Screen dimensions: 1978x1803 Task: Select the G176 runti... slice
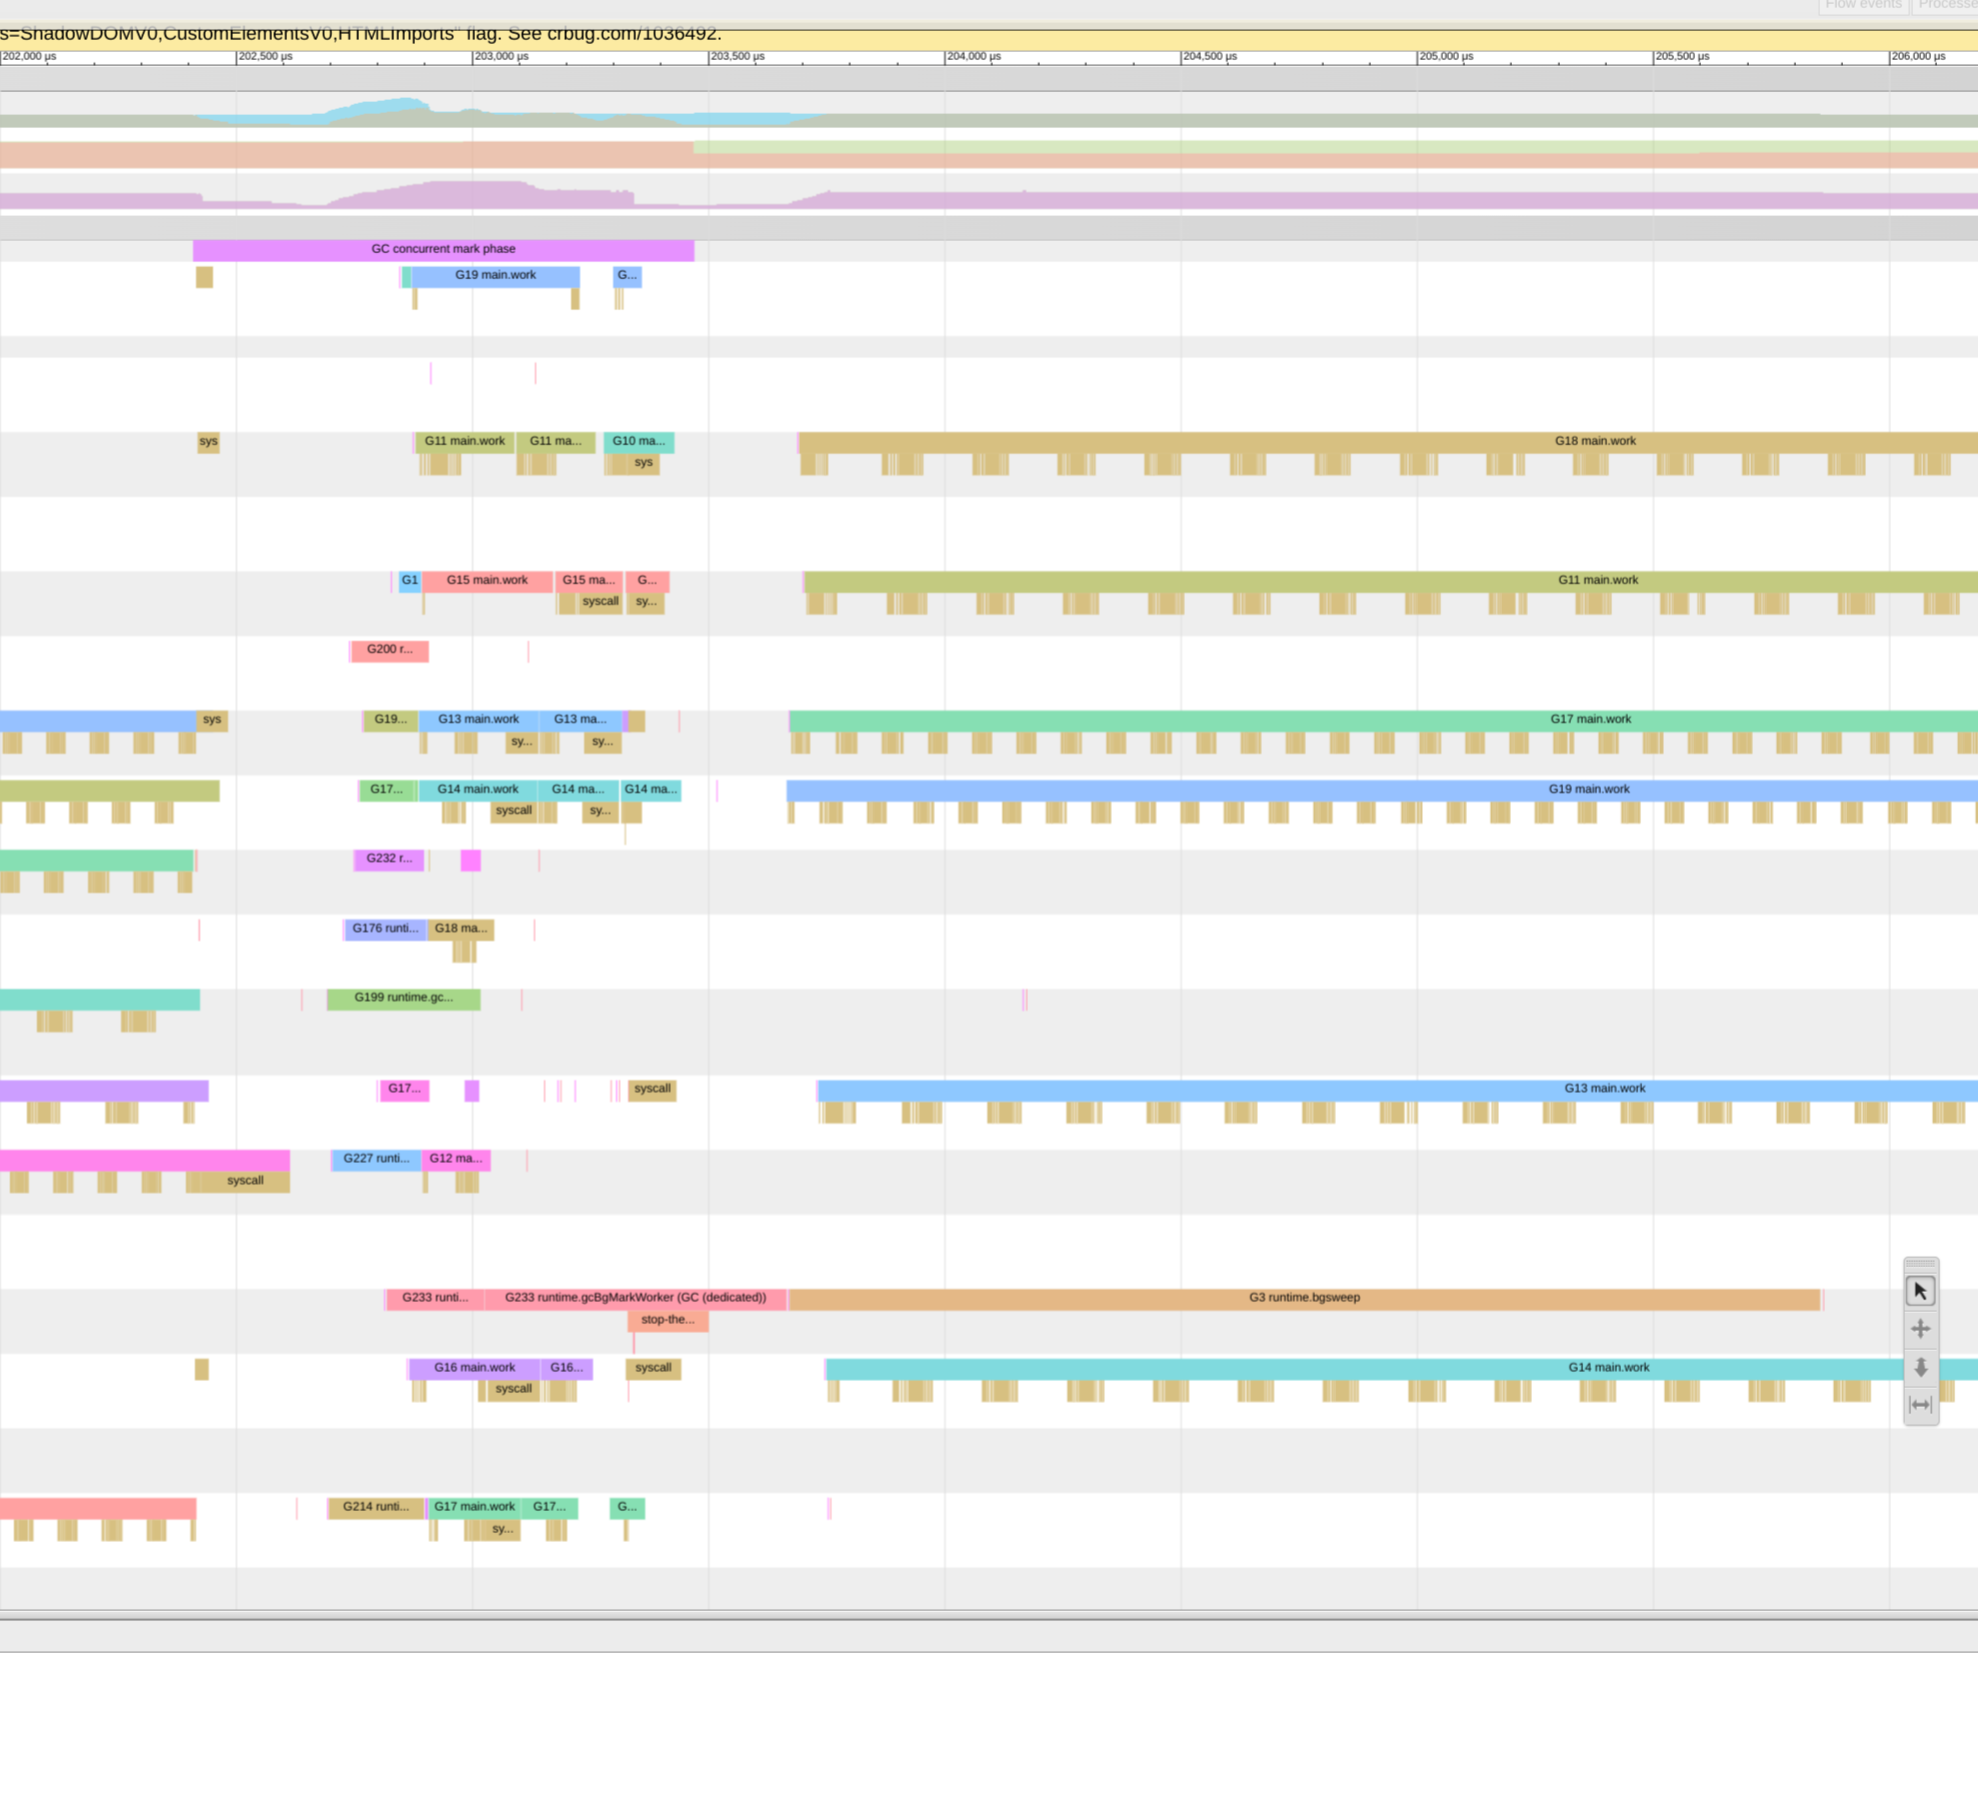[x=386, y=930]
